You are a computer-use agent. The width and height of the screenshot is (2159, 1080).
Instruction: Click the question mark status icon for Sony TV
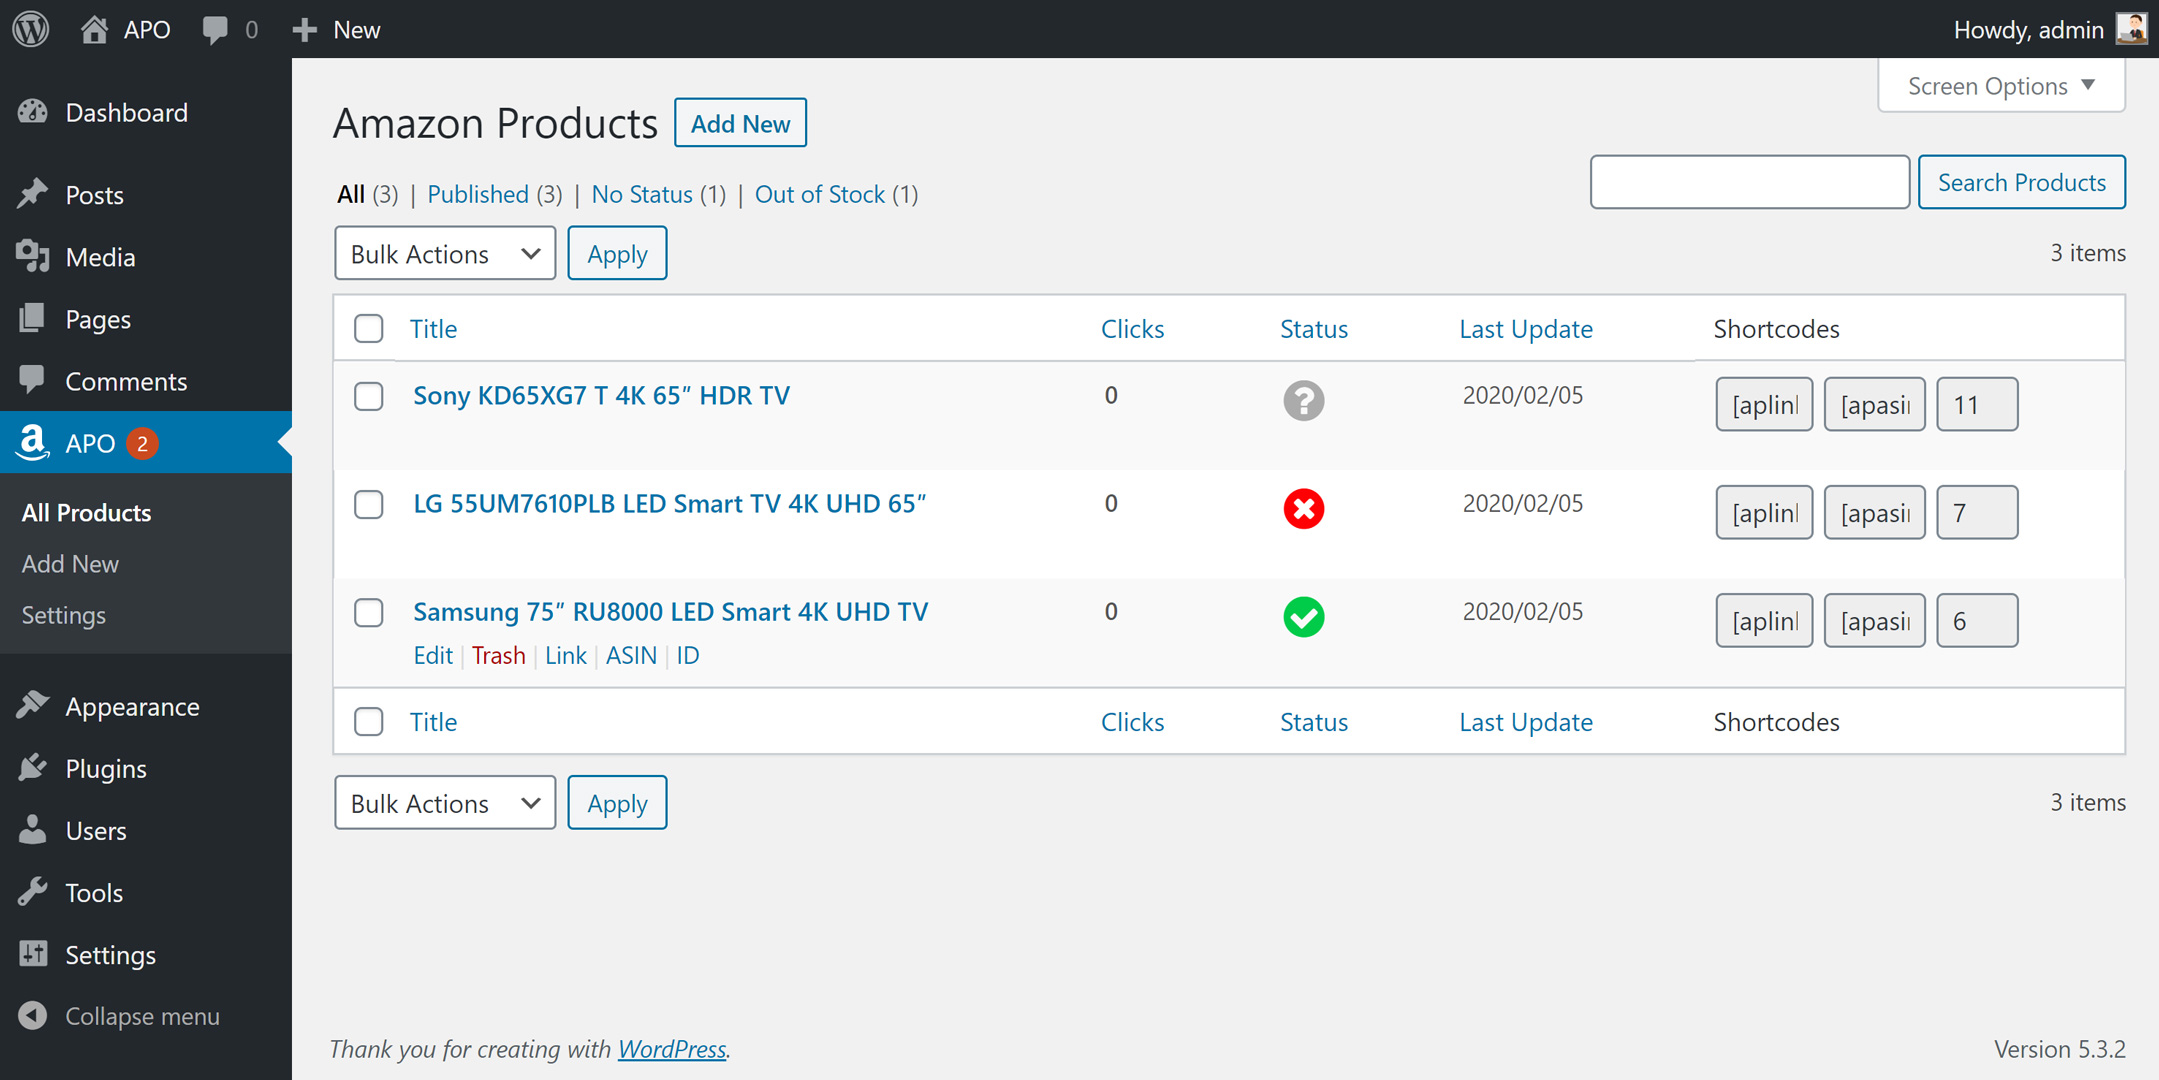click(x=1303, y=401)
